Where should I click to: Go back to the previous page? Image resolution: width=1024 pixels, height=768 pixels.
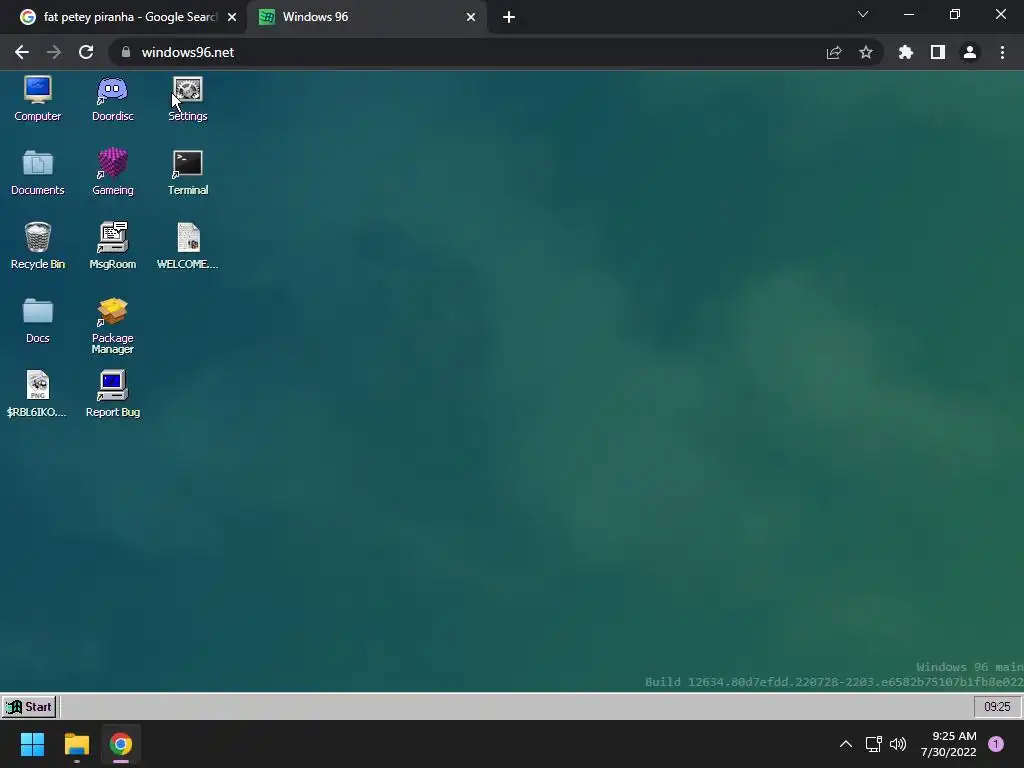point(22,52)
